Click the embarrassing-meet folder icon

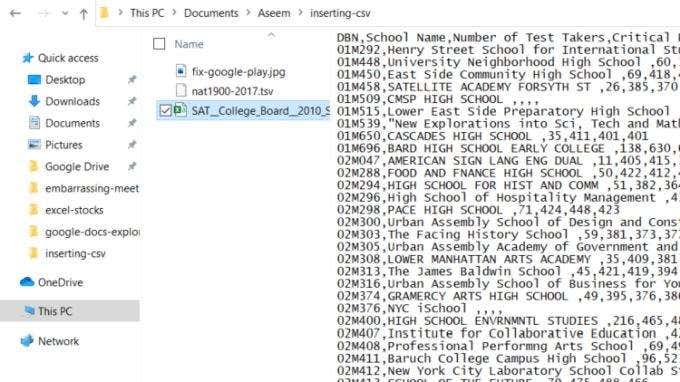(33, 188)
